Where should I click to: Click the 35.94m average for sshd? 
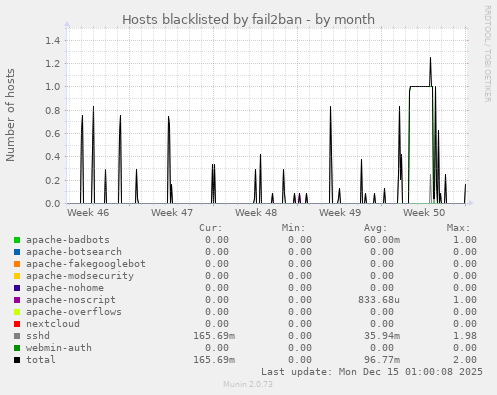tap(382, 336)
